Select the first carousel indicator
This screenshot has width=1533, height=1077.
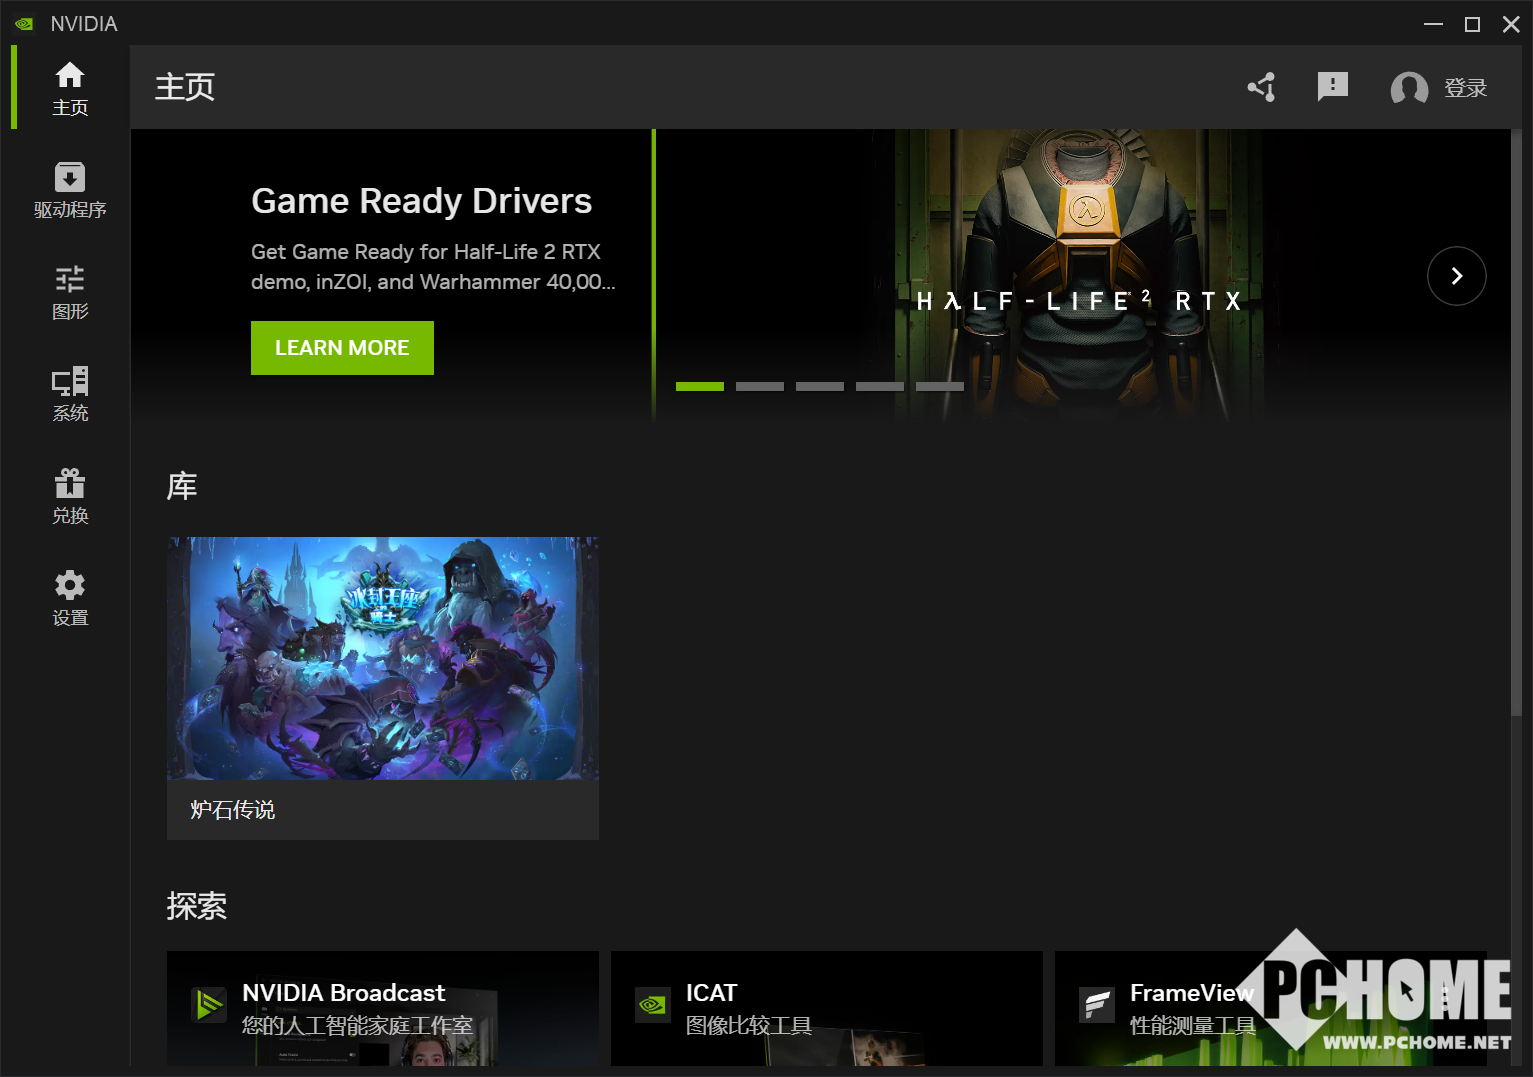tap(700, 386)
